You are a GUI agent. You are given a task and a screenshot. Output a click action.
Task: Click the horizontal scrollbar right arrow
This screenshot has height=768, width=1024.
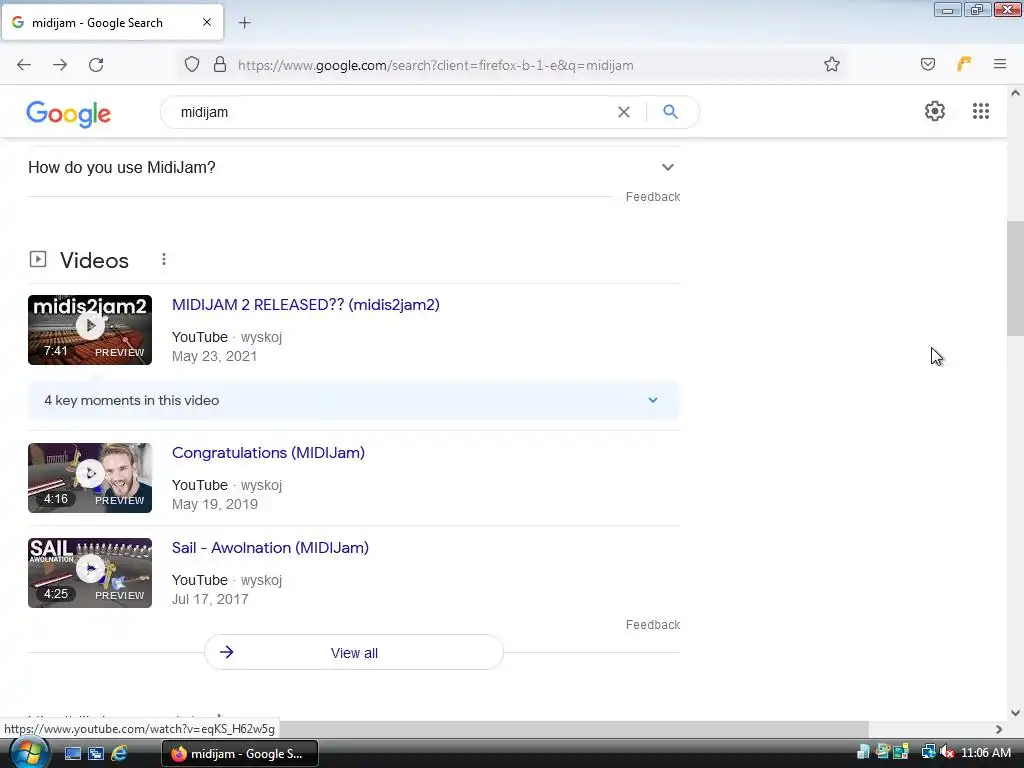coord(999,729)
